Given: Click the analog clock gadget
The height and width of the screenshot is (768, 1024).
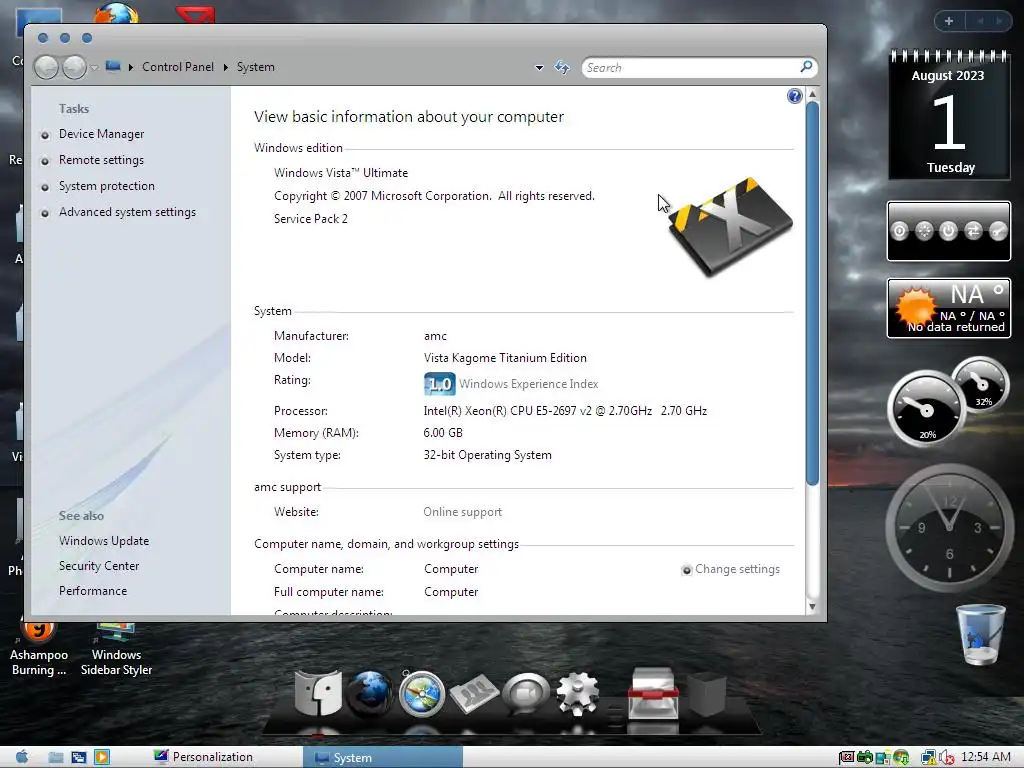Looking at the screenshot, I should pyautogui.click(x=949, y=528).
